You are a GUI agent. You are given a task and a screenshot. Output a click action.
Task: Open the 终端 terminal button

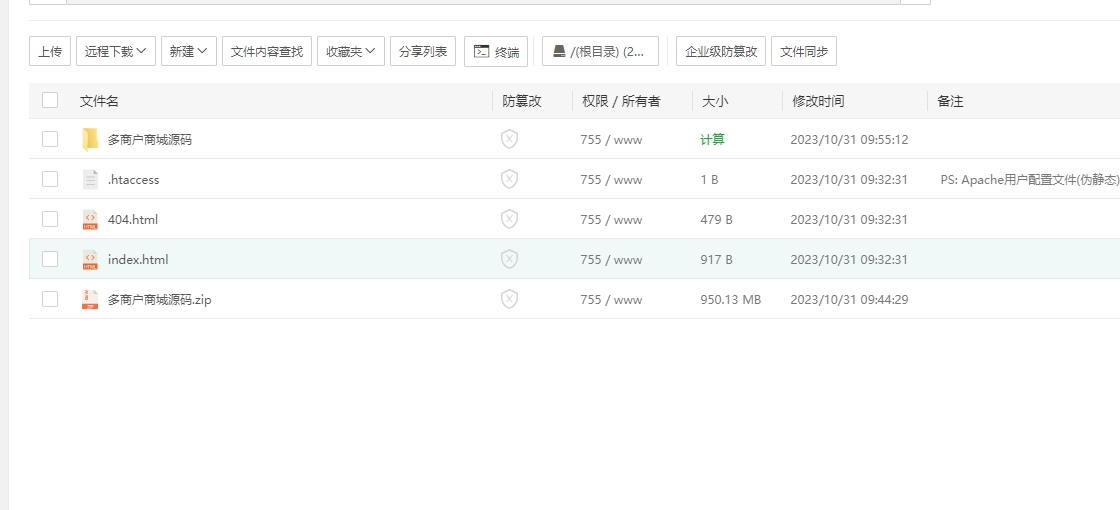pyautogui.click(x=496, y=51)
